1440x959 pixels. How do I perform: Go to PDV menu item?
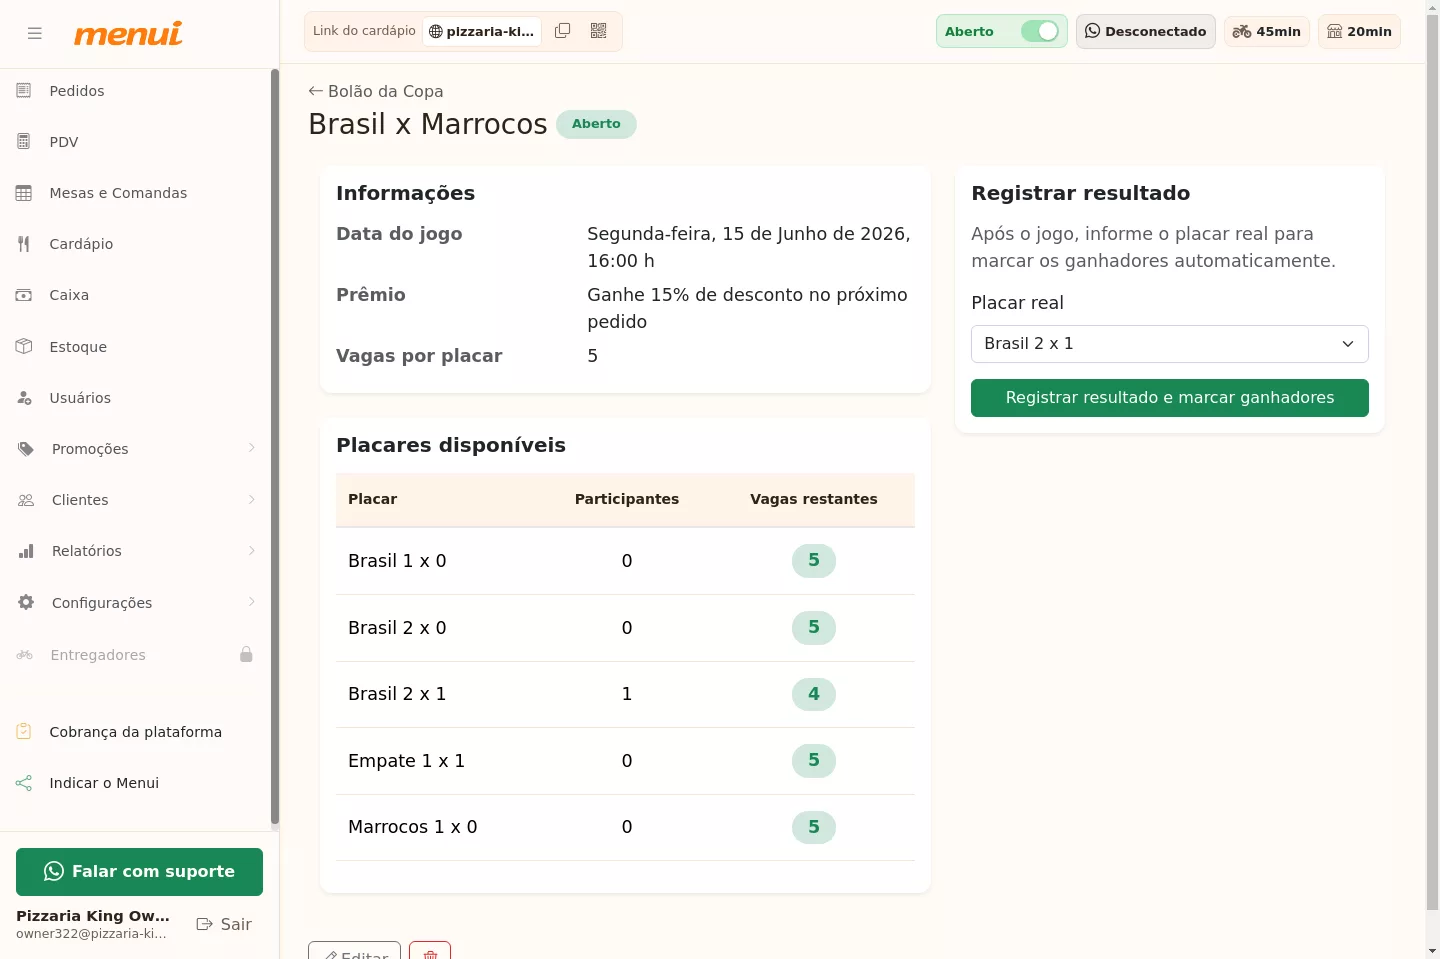point(64,142)
